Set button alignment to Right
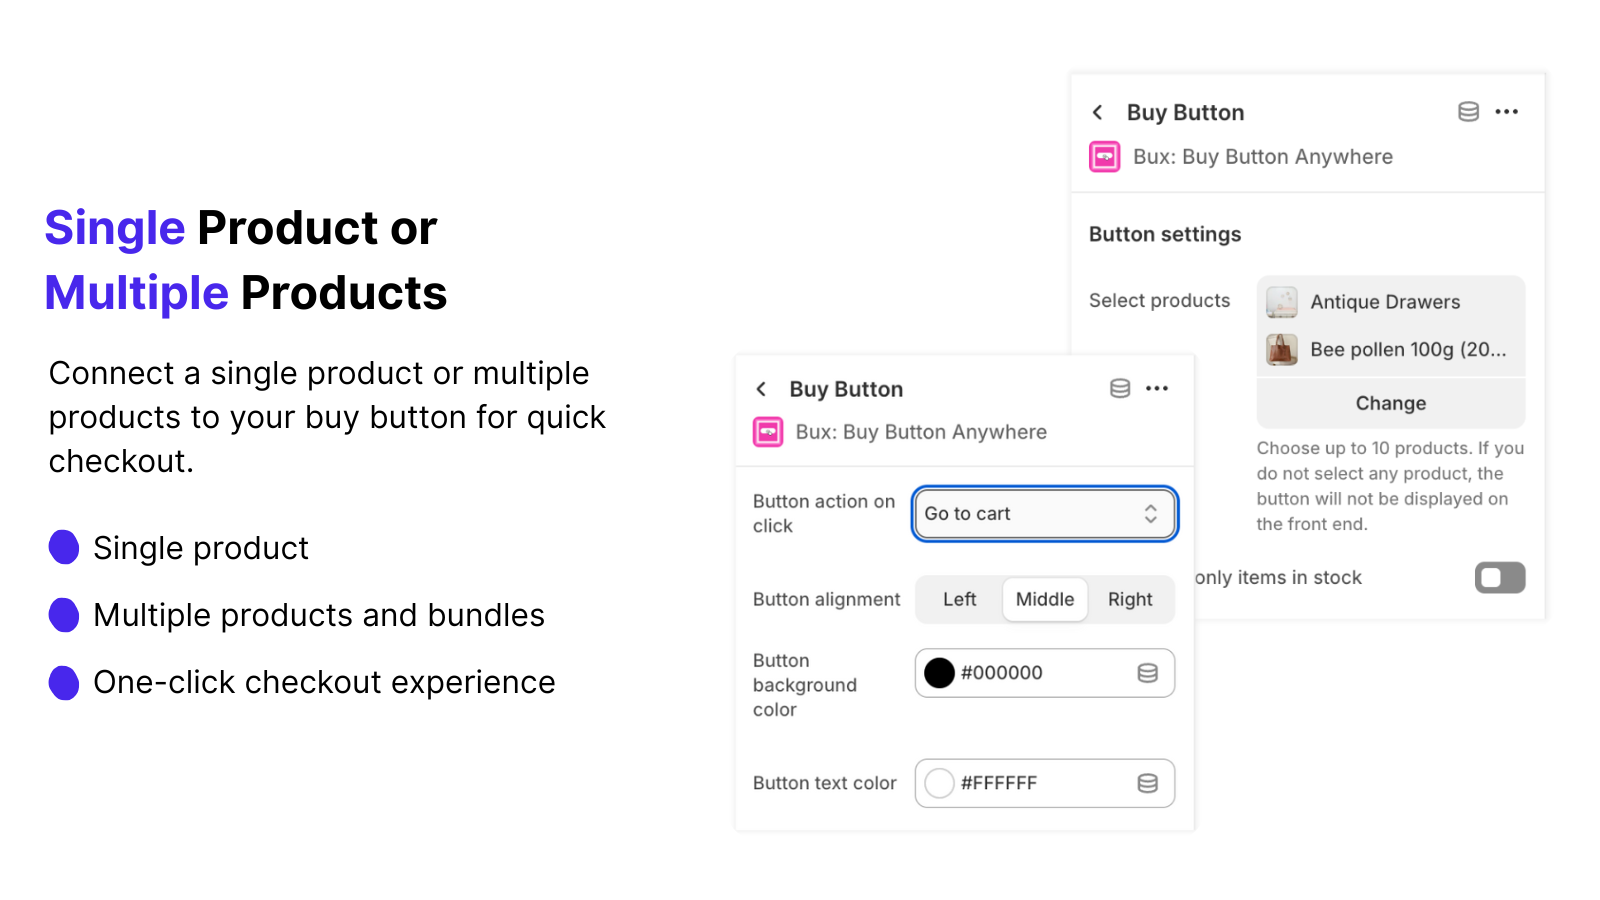Screen dimensions: 1600x900 pyautogui.click(x=1130, y=599)
